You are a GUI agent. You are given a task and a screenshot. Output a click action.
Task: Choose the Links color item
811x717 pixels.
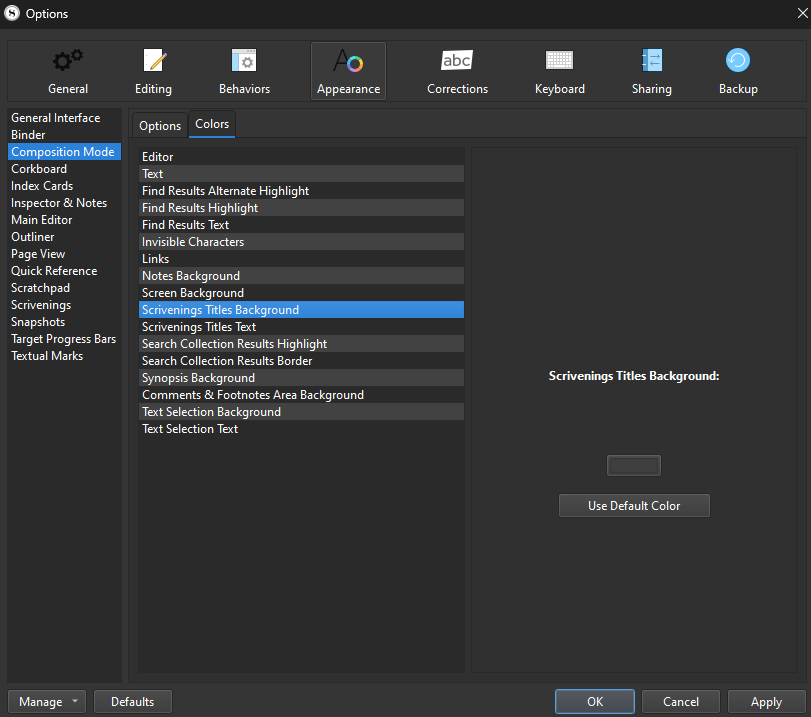(302, 259)
